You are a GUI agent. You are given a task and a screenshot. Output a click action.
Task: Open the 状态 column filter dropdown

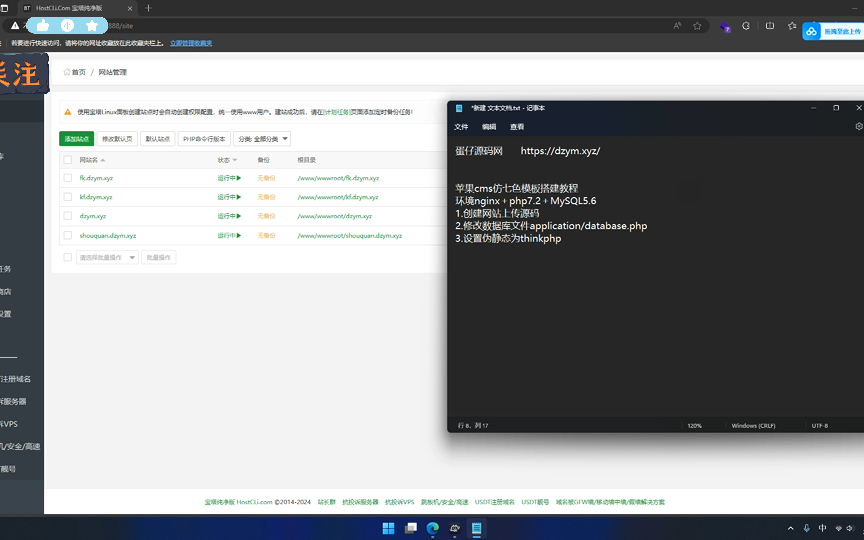click(x=227, y=160)
